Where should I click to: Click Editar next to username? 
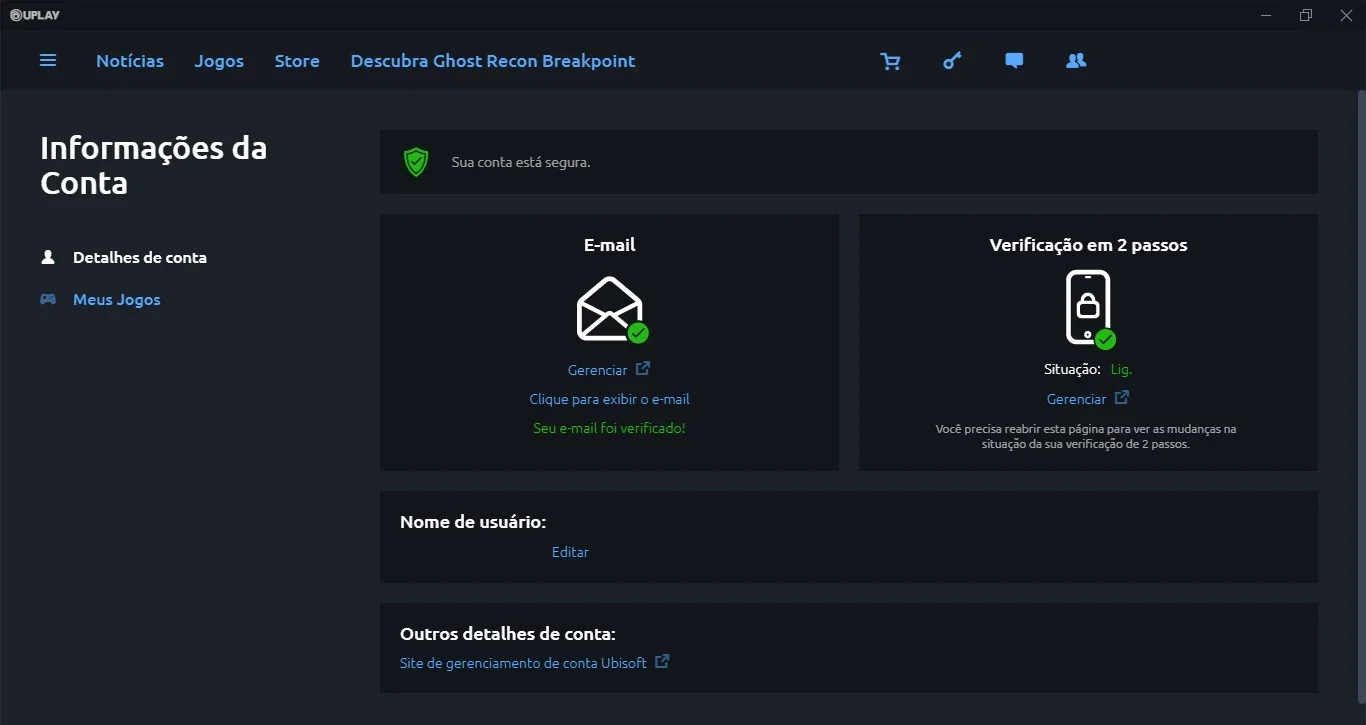tap(570, 552)
